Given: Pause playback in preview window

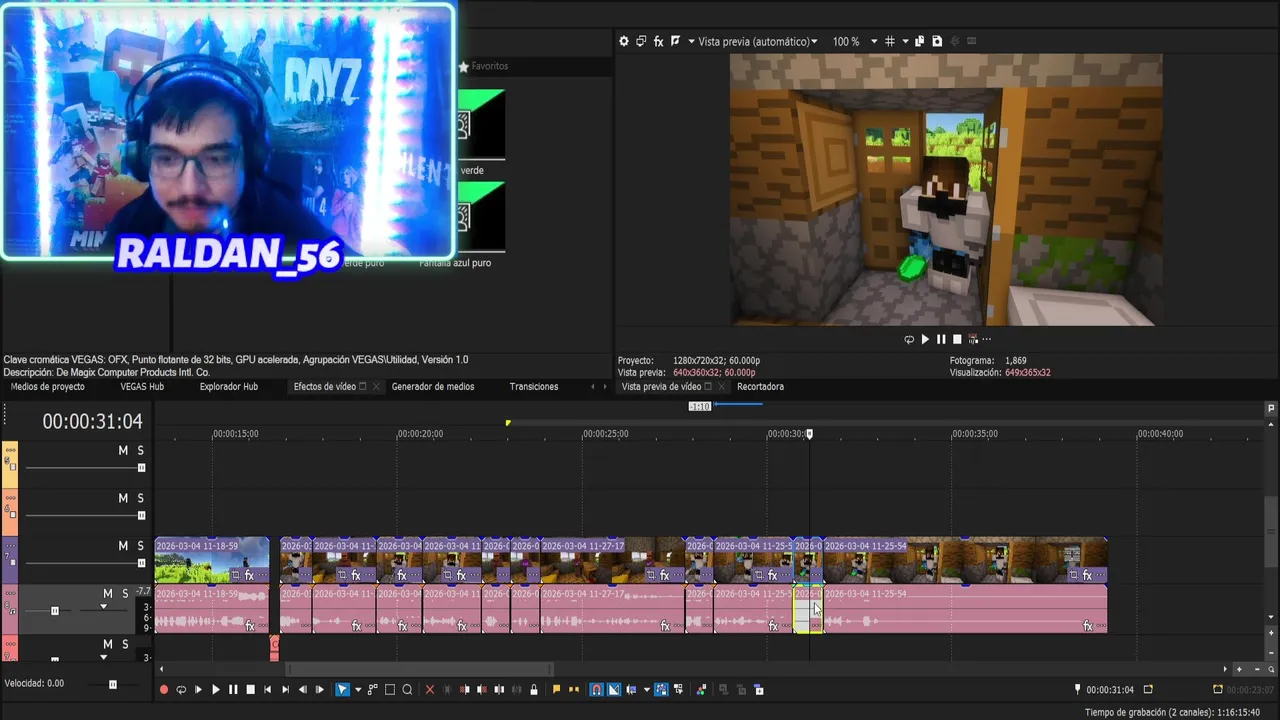Looking at the screenshot, I should [941, 339].
